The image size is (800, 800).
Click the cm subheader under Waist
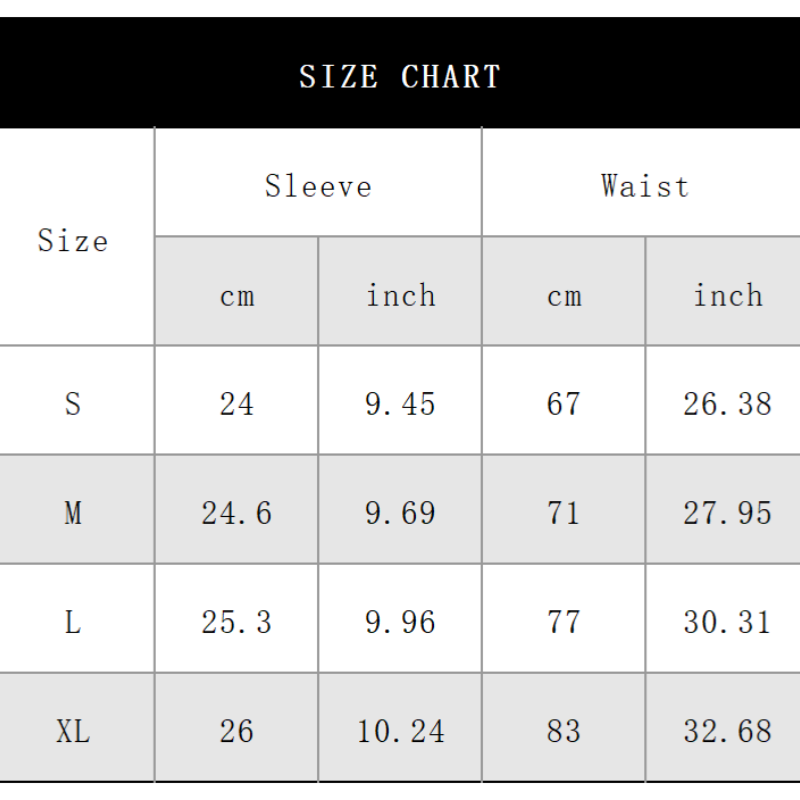click(x=564, y=296)
